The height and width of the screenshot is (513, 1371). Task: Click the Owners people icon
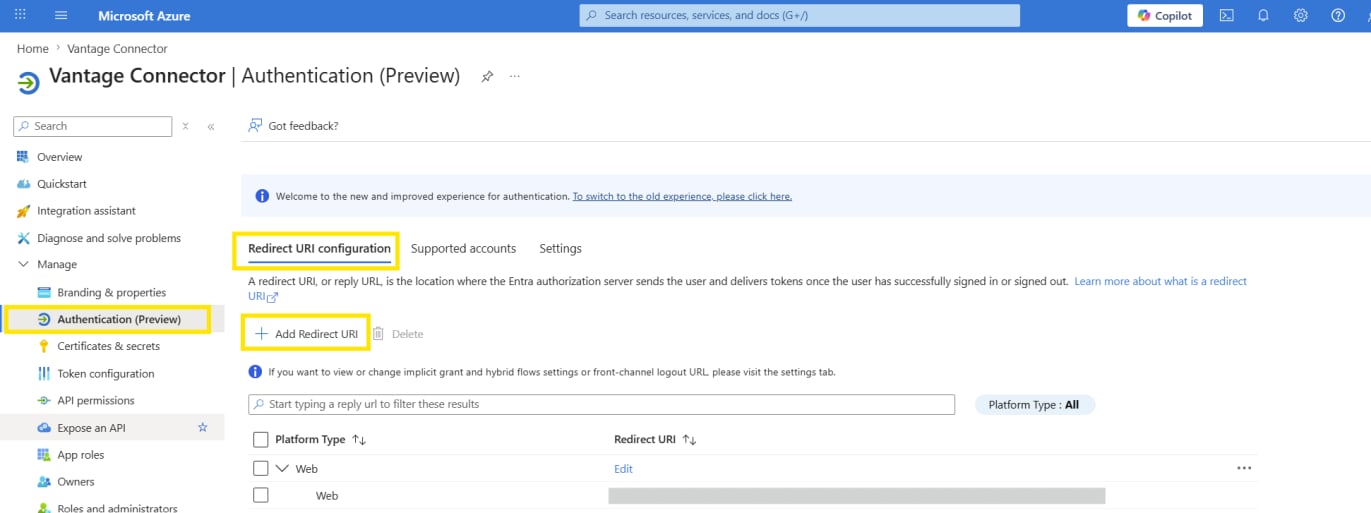tap(44, 481)
